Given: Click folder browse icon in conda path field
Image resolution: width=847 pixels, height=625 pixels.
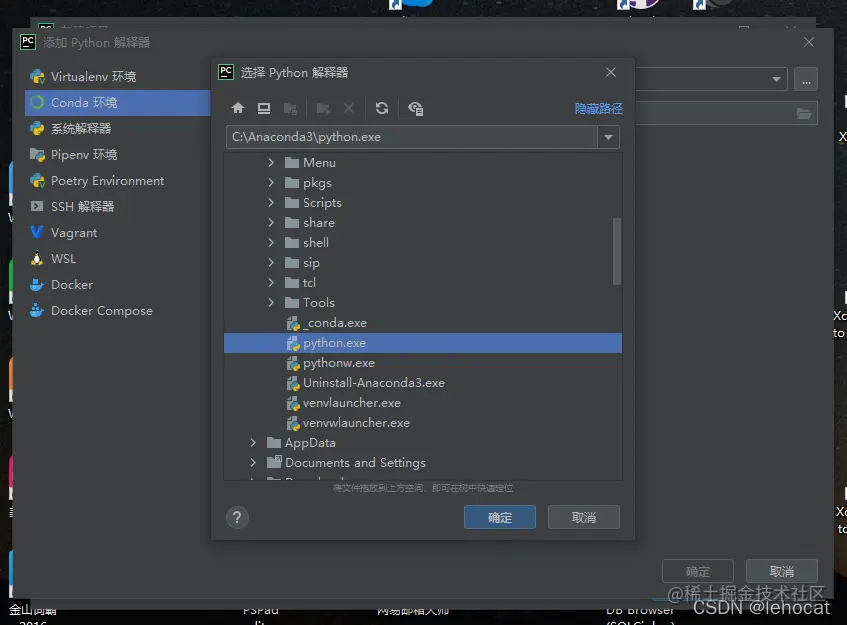Looking at the screenshot, I should click(x=804, y=113).
